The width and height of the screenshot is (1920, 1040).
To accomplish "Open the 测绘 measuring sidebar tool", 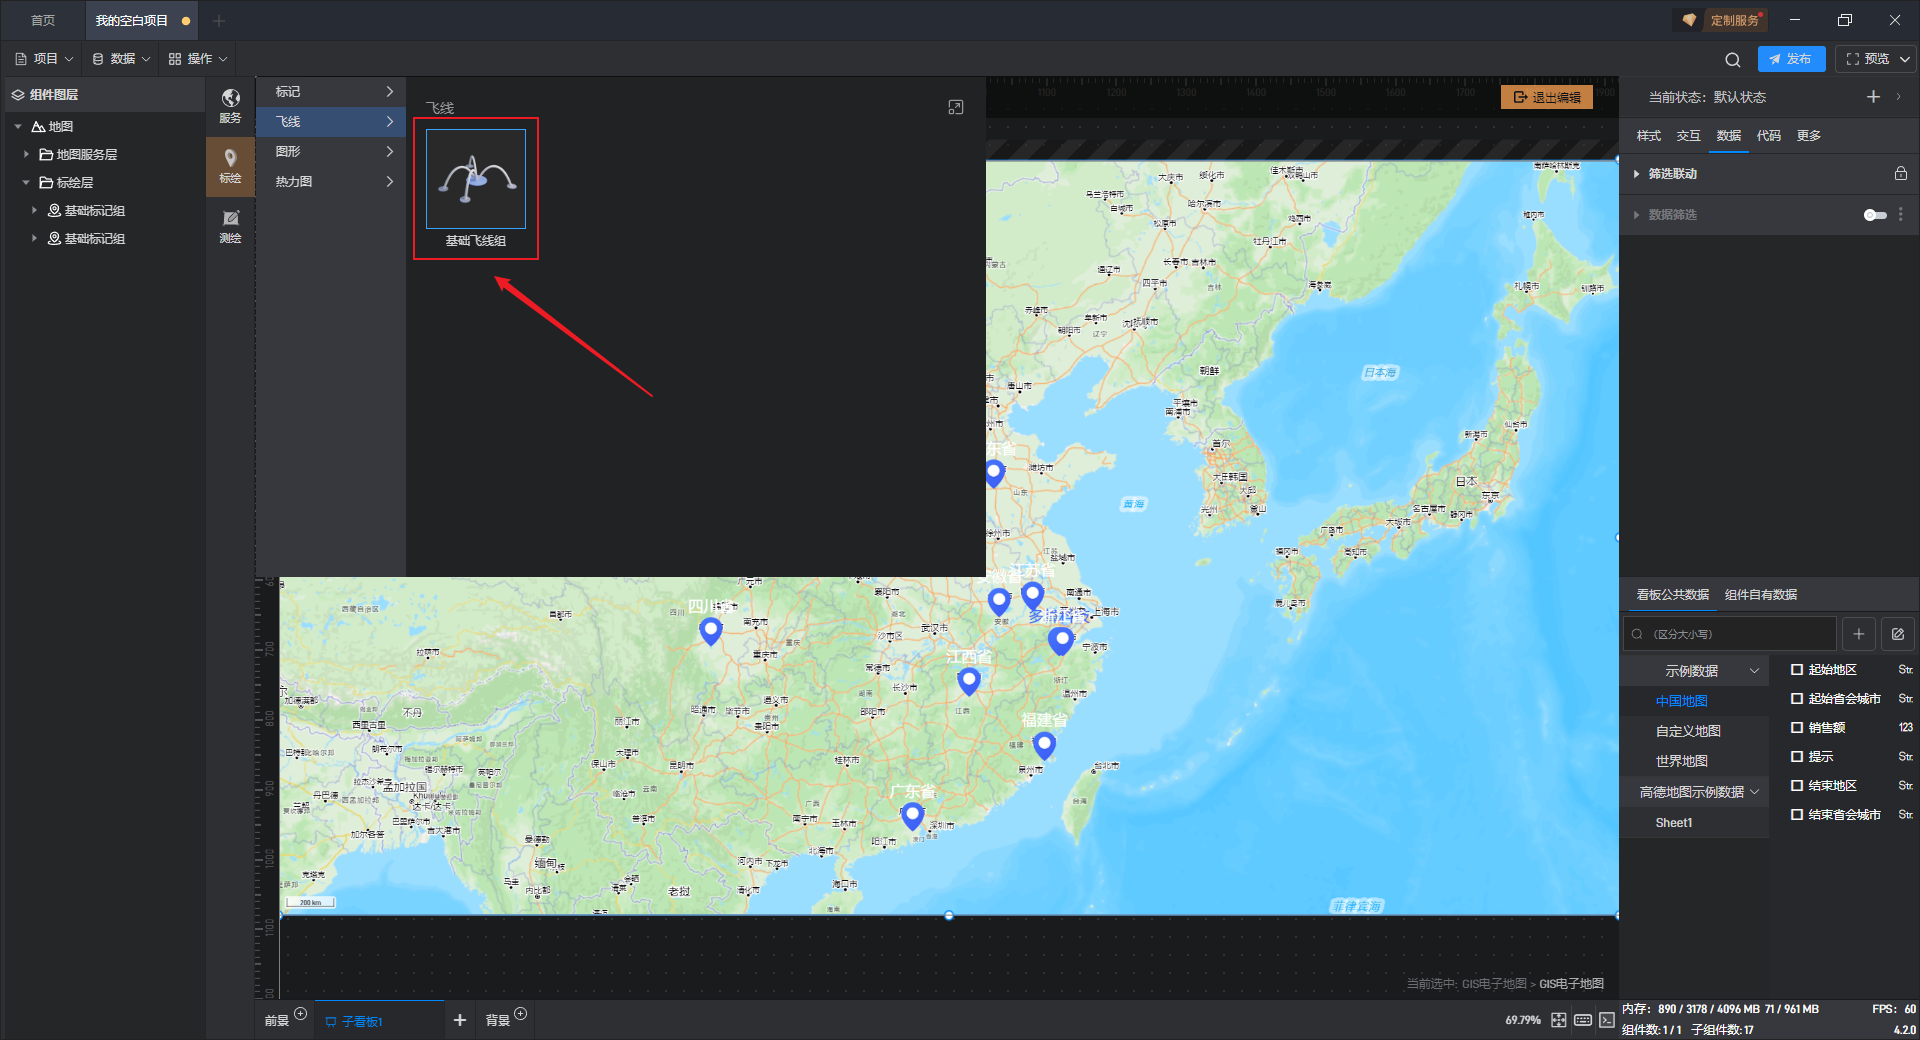I will 230,227.
